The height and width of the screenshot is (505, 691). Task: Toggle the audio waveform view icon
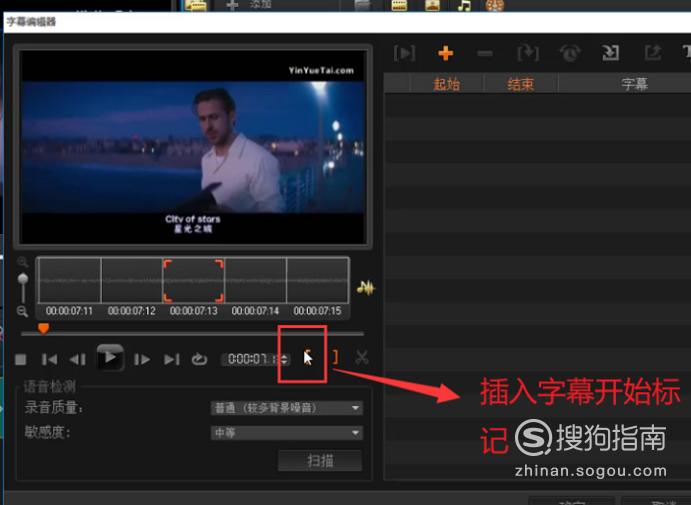366,288
